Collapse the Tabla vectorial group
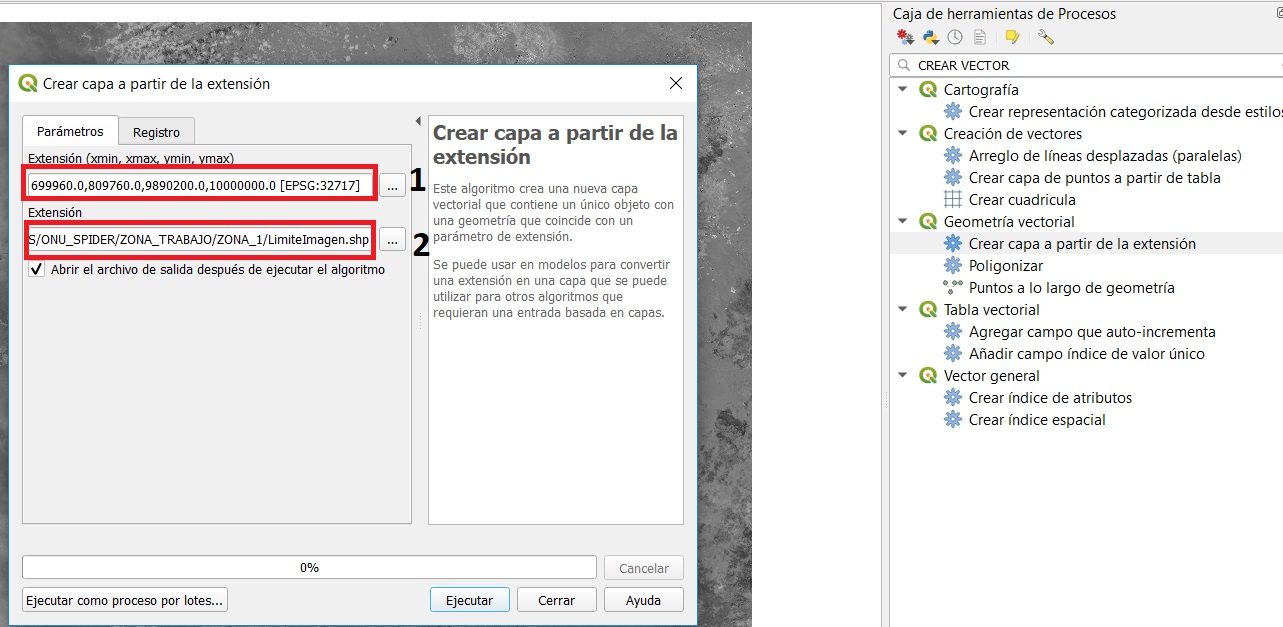The image size is (1283, 627). pyautogui.click(x=903, y=310)
